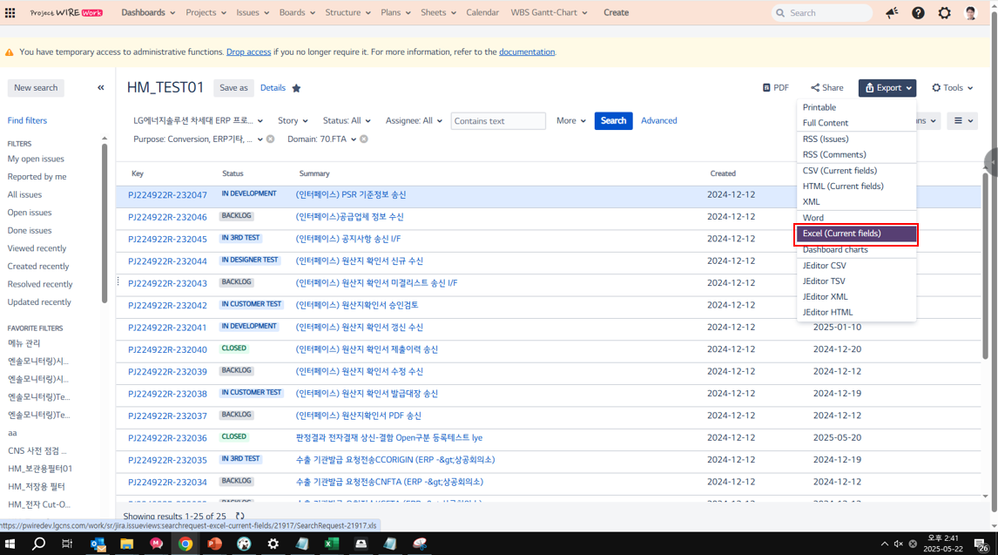Expand the Export dropdown button
The height and width of the screenshot is (555, 998).
click(x=887, y=88)
